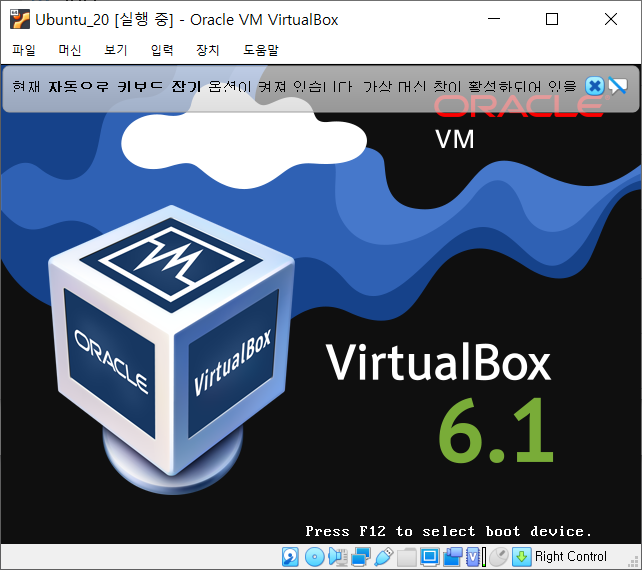Open the 파일 menu
The width and height of the screenshot is (642, 570).
pos(24,50)
